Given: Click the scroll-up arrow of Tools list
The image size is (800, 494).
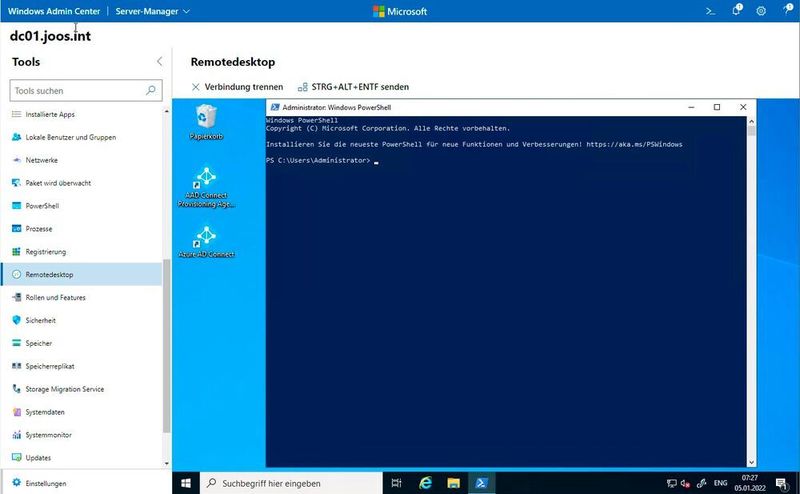Looking at the screenshot, I should [x=166, y=111].
